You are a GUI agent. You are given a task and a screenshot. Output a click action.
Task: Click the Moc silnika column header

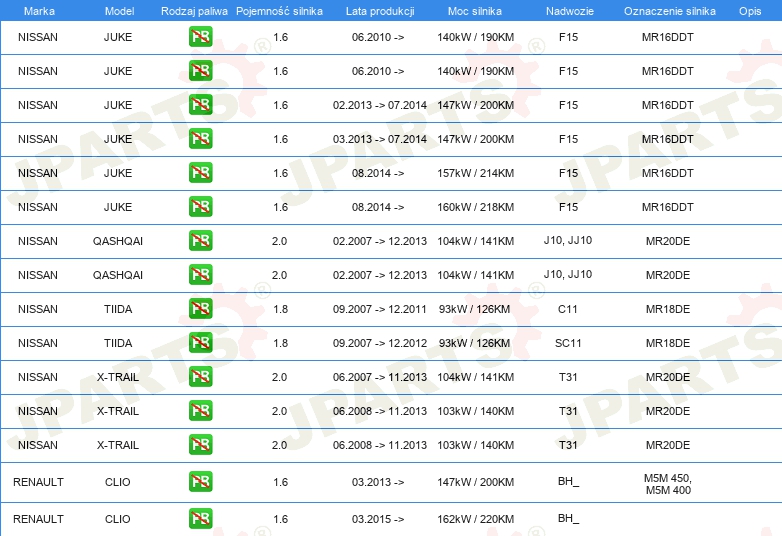point(475,11)
